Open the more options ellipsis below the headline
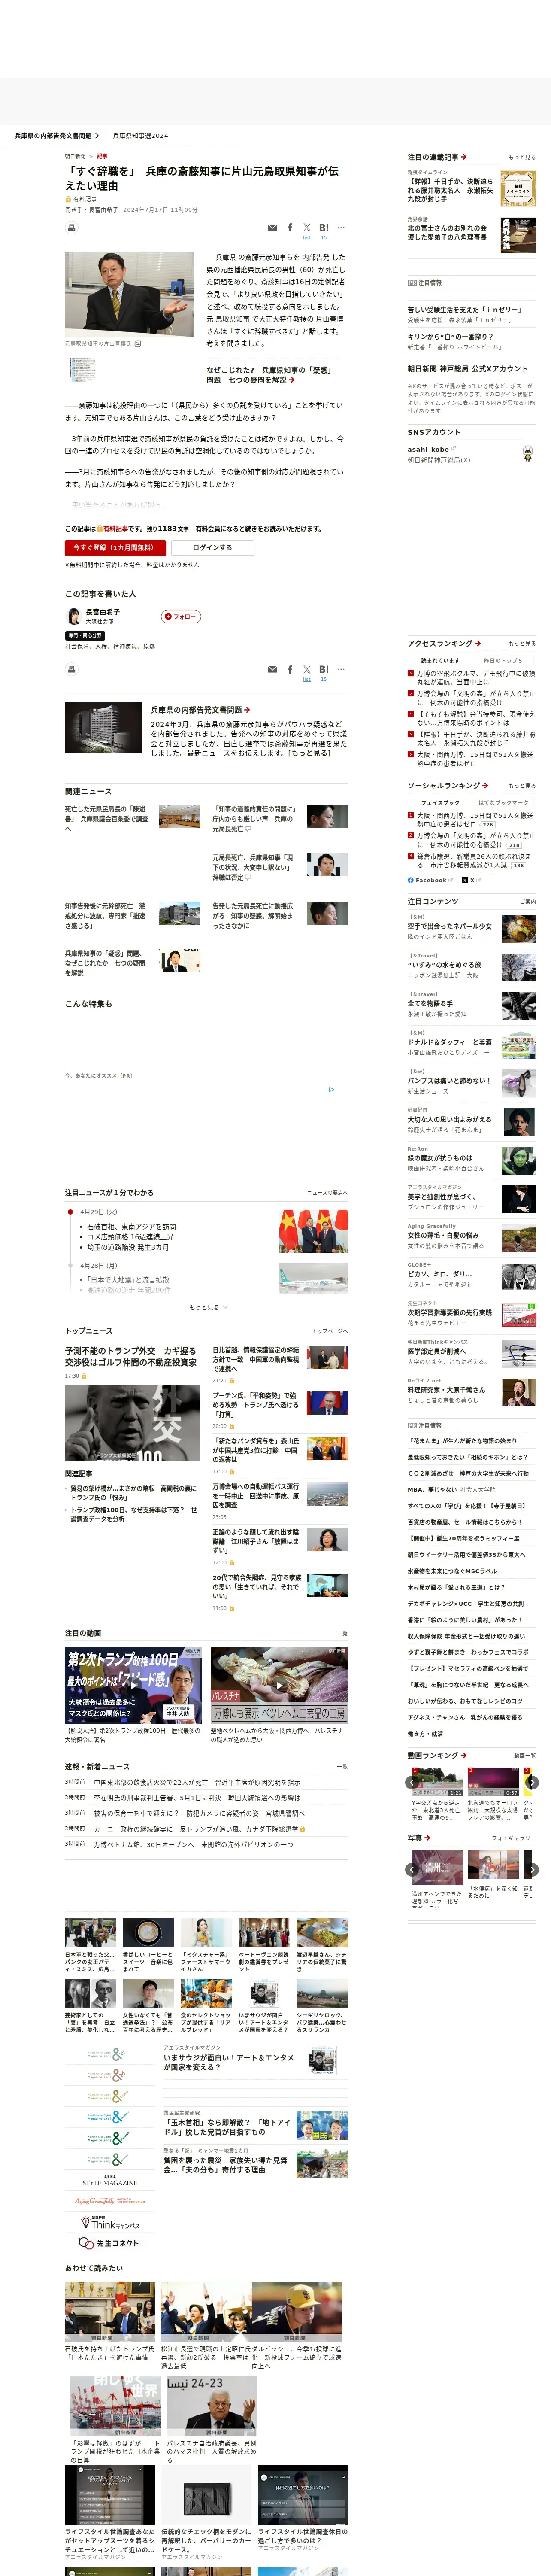The image size is (551, 2576). tap(341, 228)
